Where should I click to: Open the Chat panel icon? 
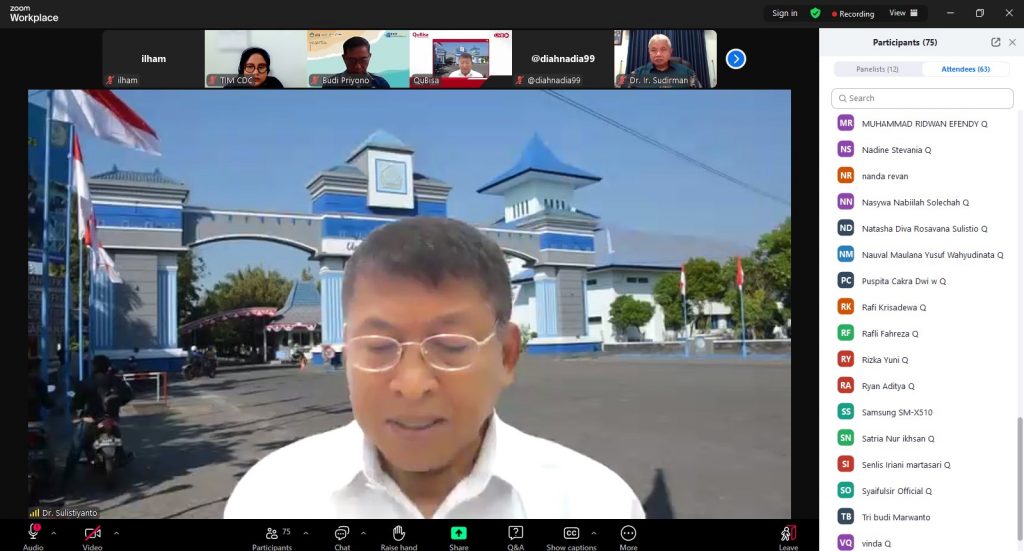tap(342, 533)
